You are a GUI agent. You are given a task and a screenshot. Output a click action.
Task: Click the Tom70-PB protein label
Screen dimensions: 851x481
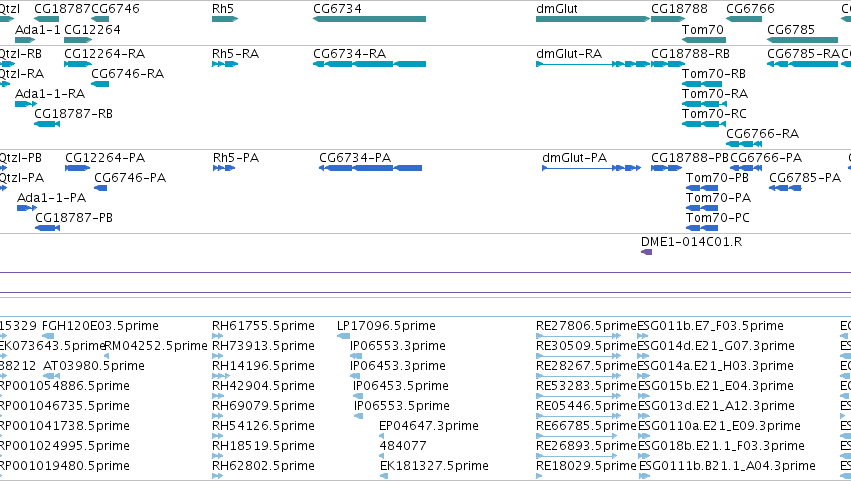coord(717,178)
